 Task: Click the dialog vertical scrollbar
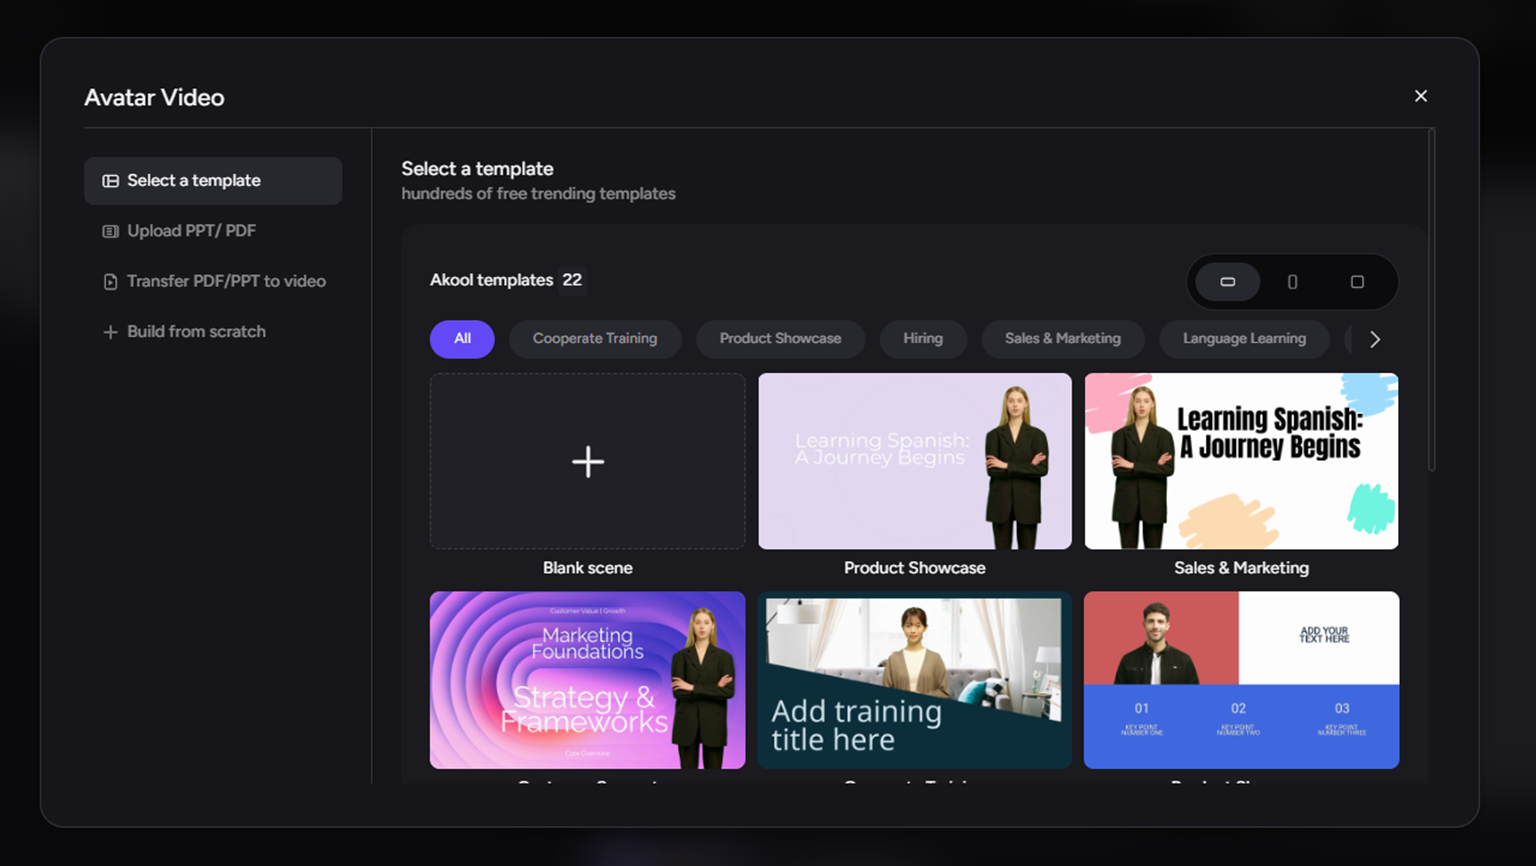pyautogui.click(x=1432, y=300)
